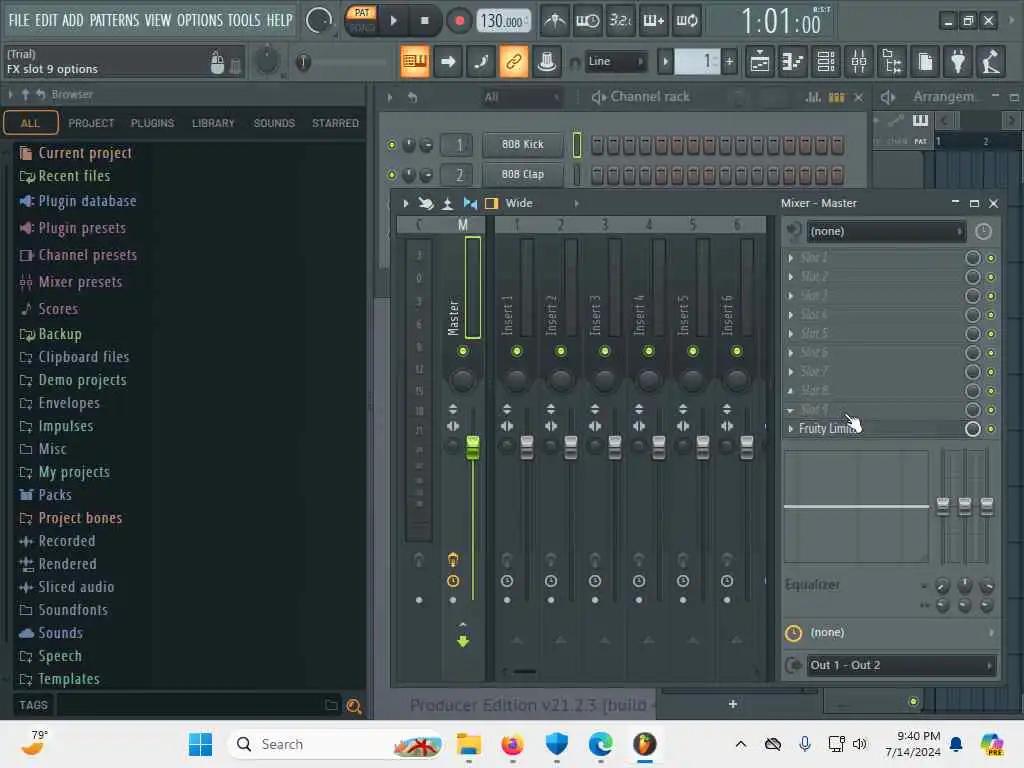Click the 808 Kick channel button
This screenshot has width=1024, height=768.
[522, 144]
